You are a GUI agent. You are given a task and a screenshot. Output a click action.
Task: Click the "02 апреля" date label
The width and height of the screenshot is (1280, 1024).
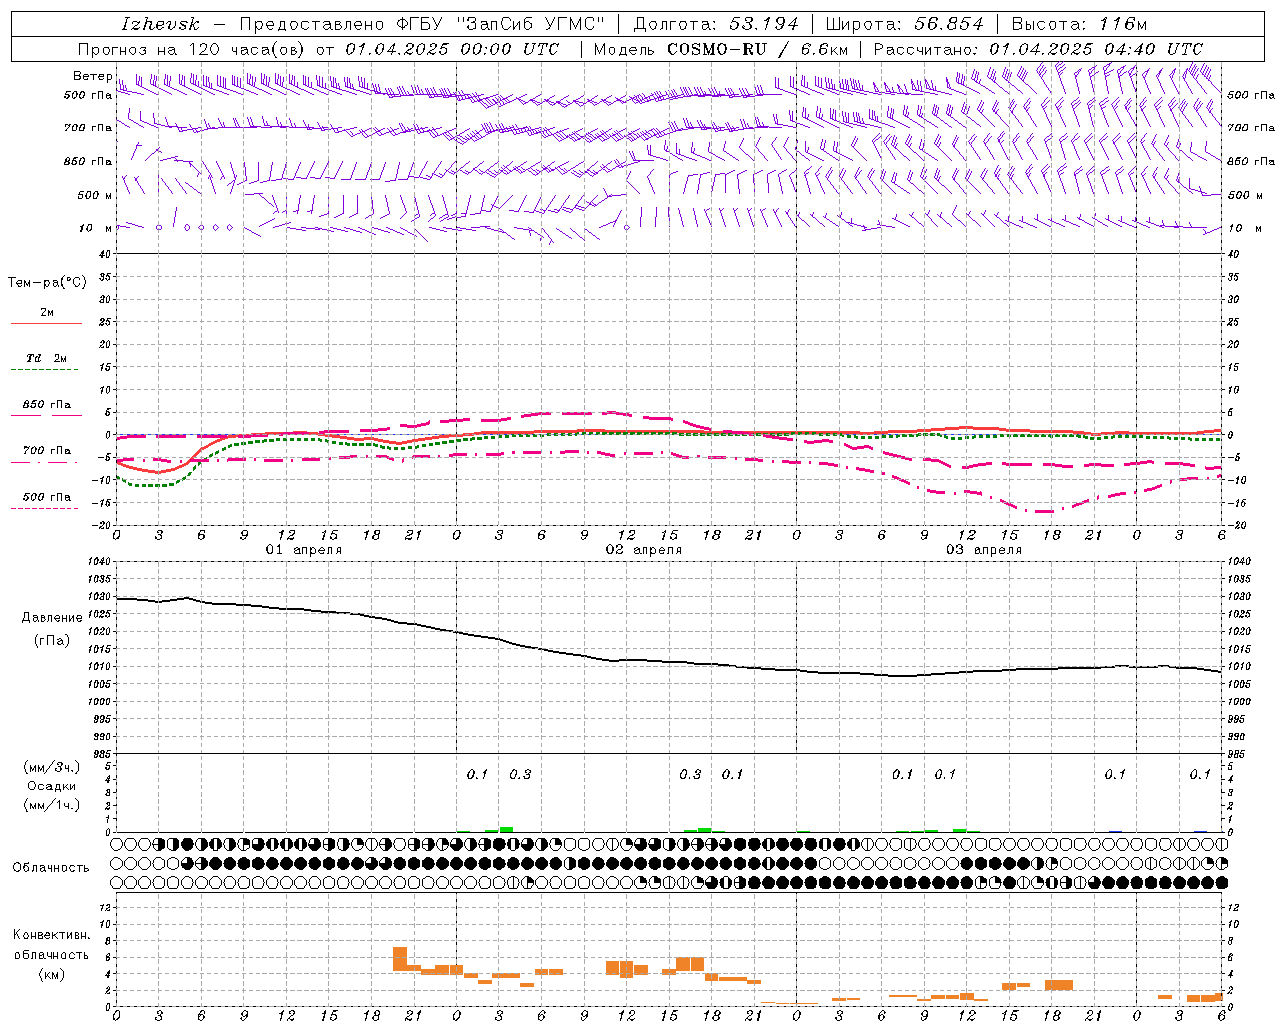click(643, 550)
